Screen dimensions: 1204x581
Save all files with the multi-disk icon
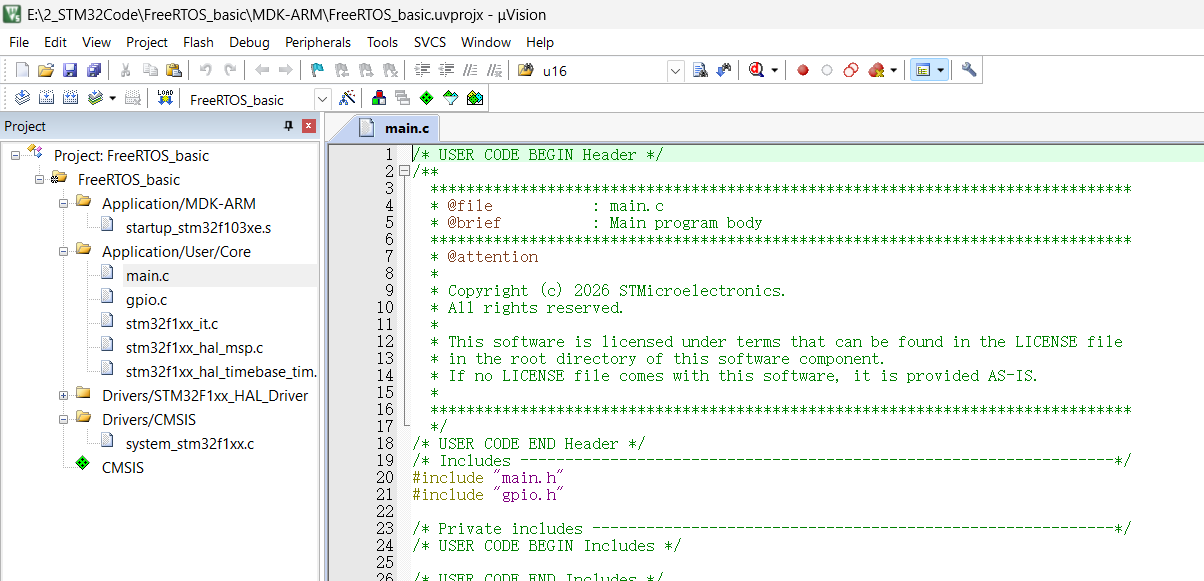[94, 70]
